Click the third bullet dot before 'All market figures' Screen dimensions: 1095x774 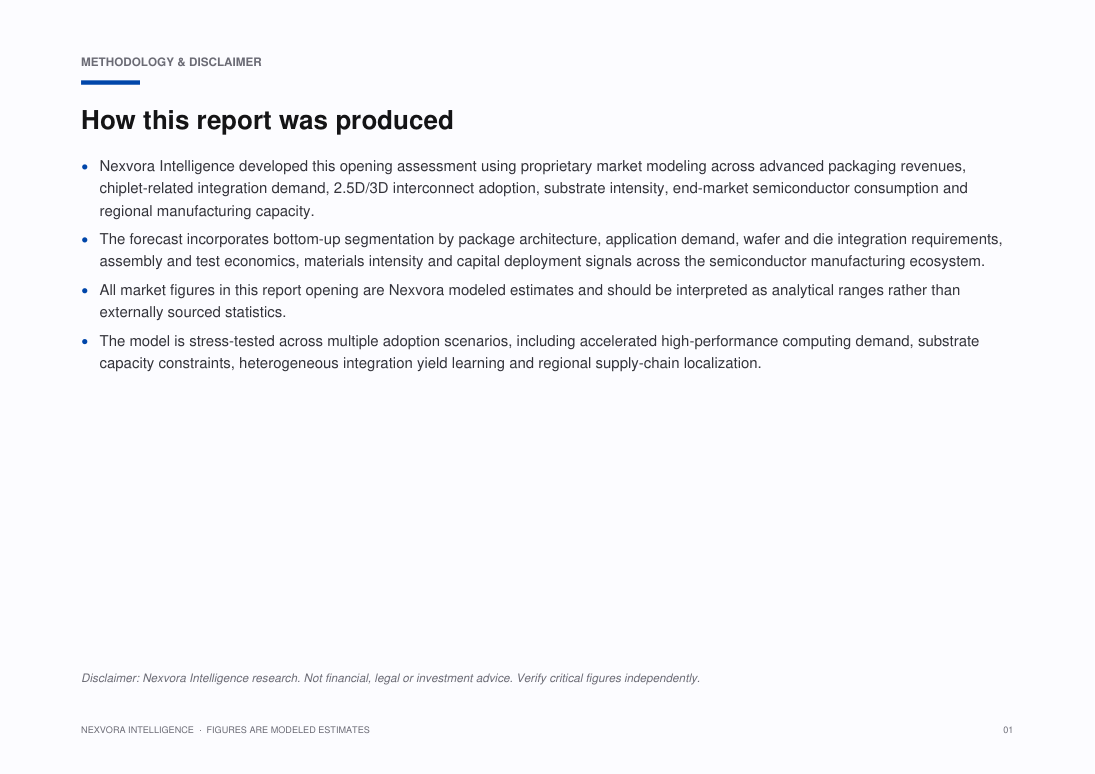tap(85, 291)
